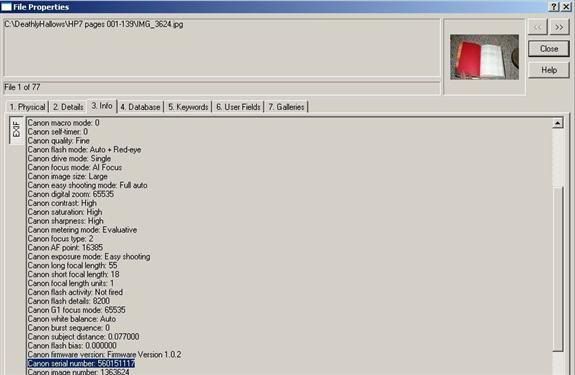The height and width of the screenshot is (375, 575).
Task: Click the info list scrollbar thumb
Action: pos(557,269)
